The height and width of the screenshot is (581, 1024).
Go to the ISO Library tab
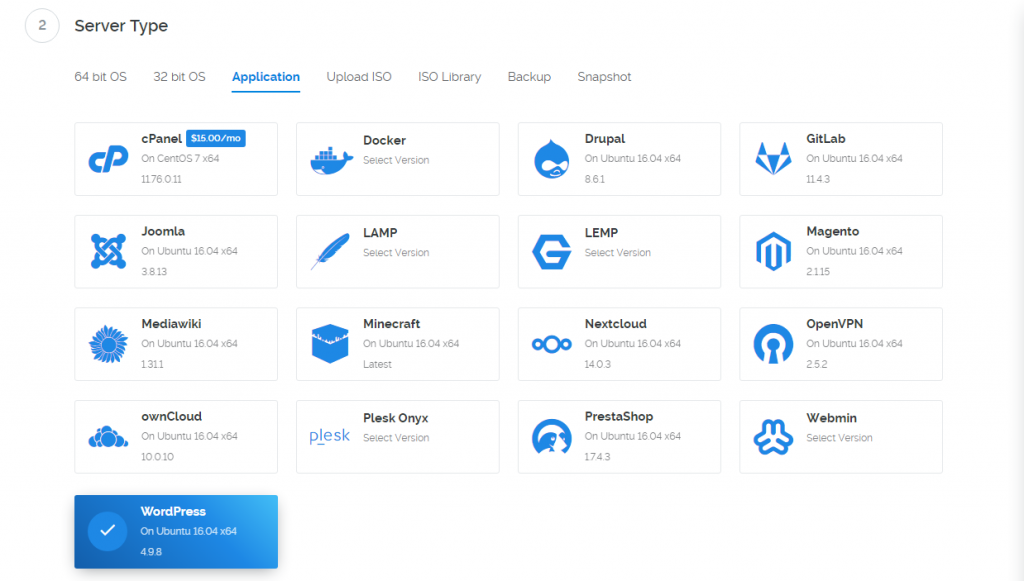(x=449, y=77)
